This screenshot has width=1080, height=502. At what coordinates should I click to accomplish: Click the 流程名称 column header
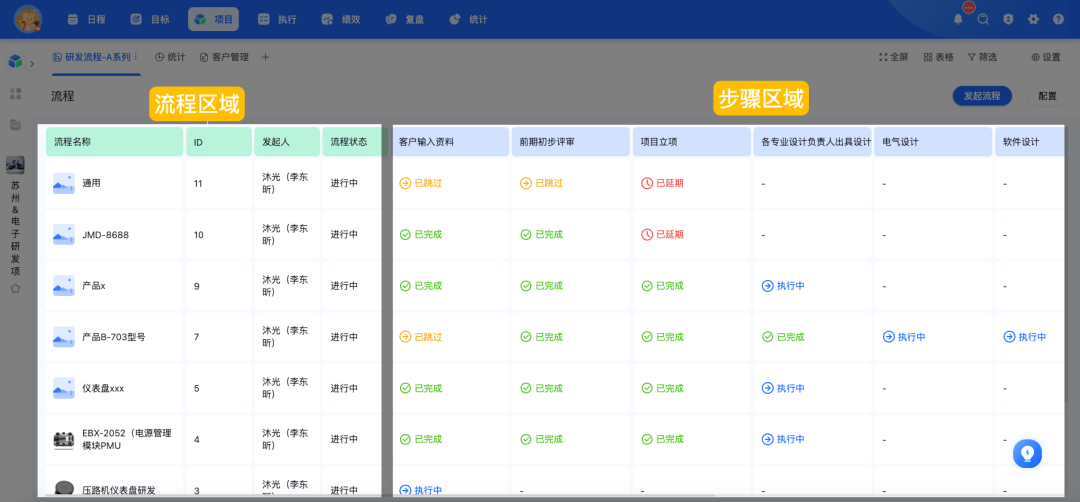pyautogui.click(x=114, y=142)
